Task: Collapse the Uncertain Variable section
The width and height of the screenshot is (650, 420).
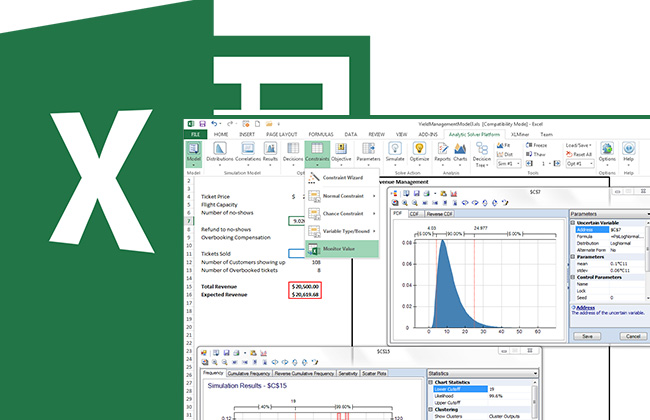Action: (x=573, y=223)
